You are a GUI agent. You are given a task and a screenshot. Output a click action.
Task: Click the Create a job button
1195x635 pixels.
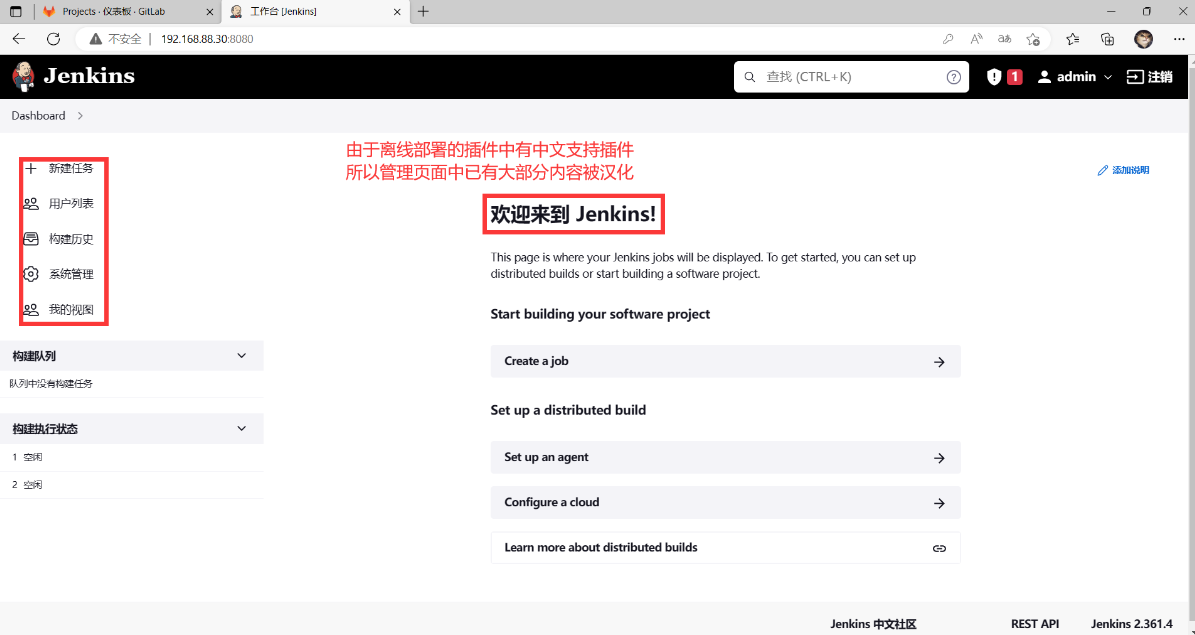coord(726,361)
